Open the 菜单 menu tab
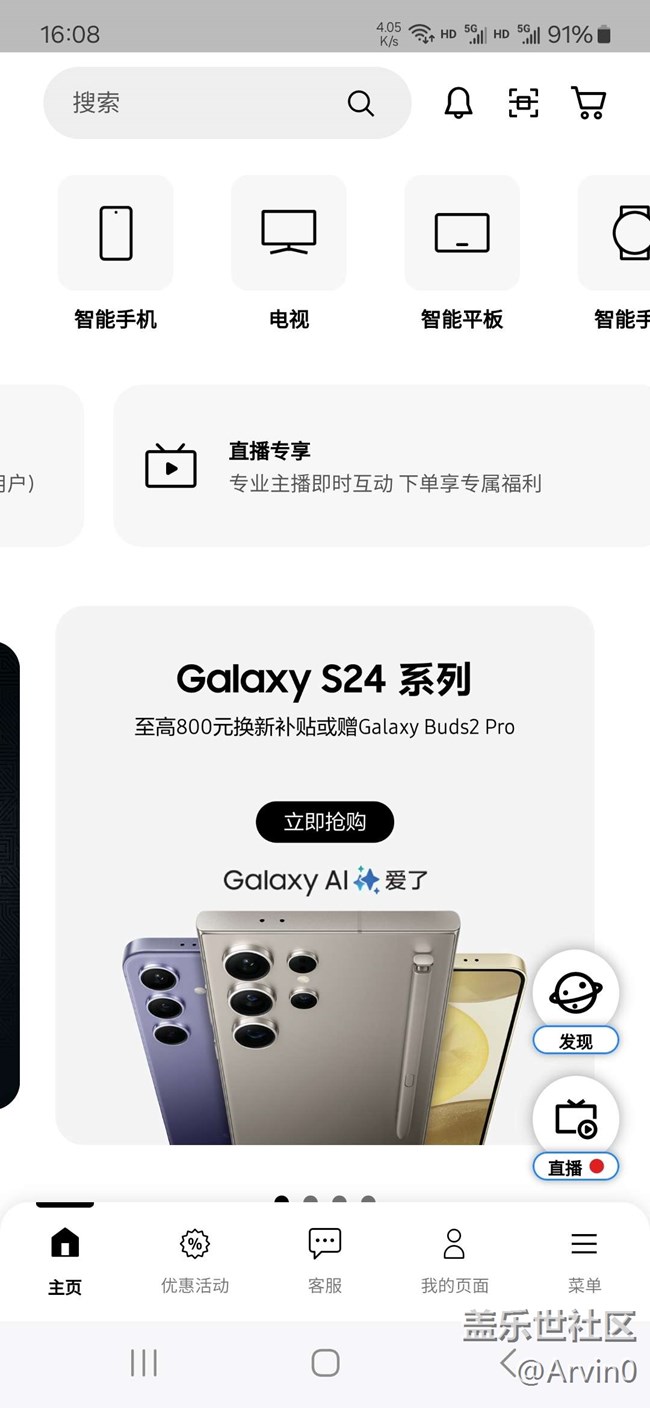The image size is (650, 1408). click(585, 1261)
